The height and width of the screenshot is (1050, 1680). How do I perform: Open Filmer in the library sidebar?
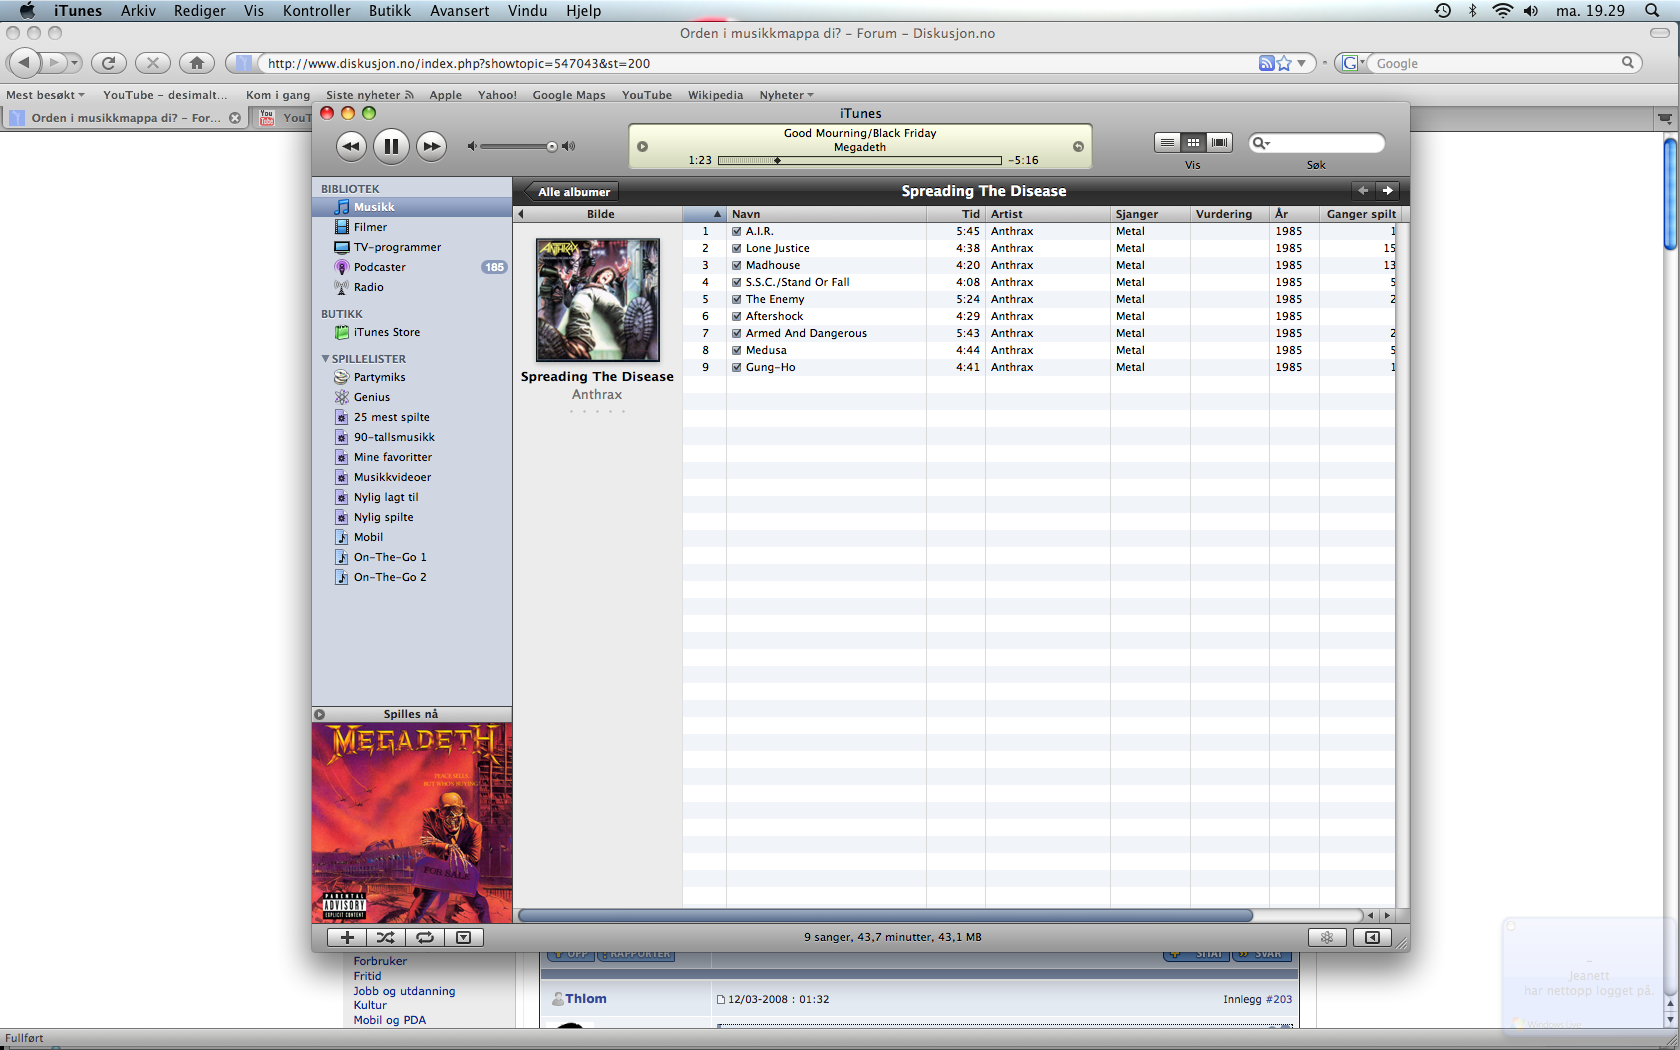point(412,227)
